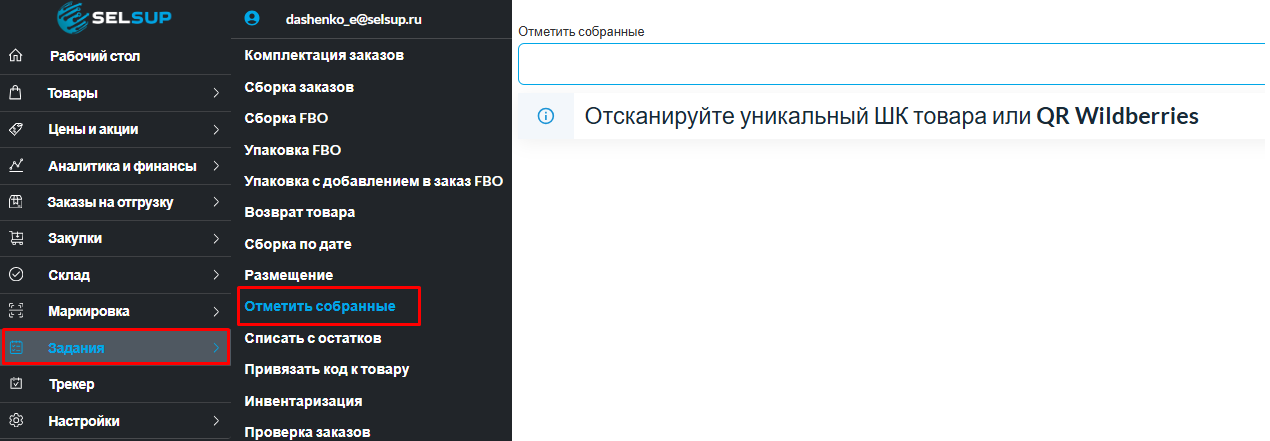Click the calendar icon beside Задания
The height and width of the screenshot is (441, 1270).
click(15, 348)
